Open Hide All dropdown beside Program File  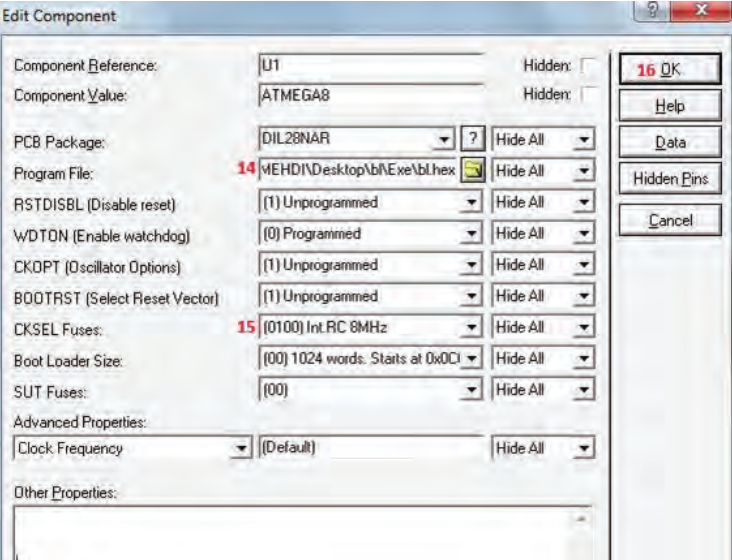tap(584, 171)
